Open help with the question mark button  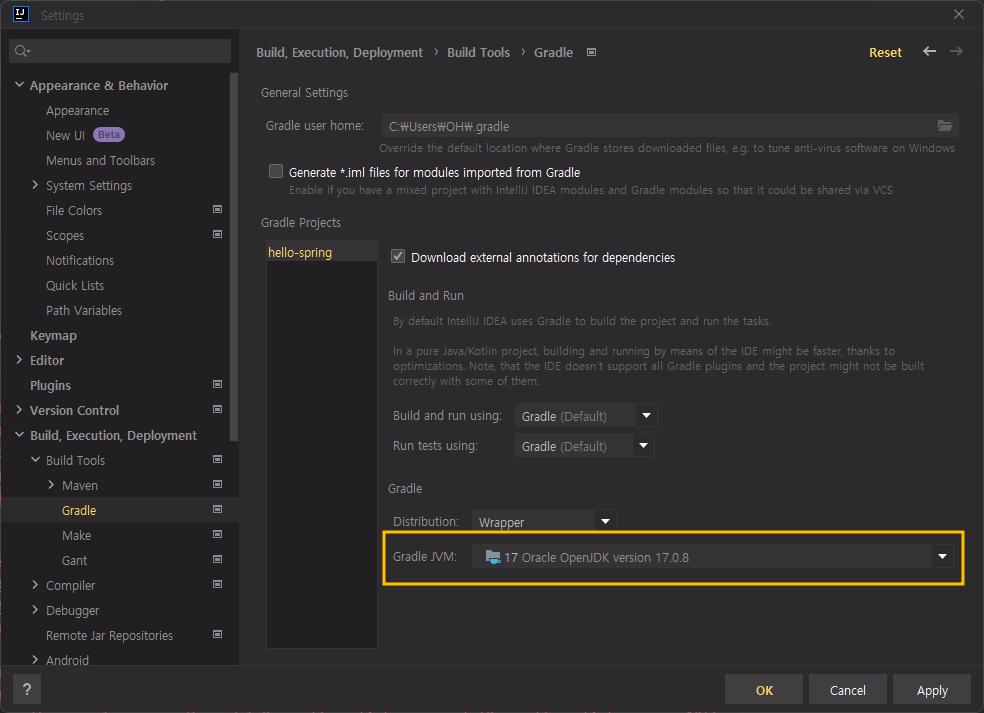tap(27, 690)
